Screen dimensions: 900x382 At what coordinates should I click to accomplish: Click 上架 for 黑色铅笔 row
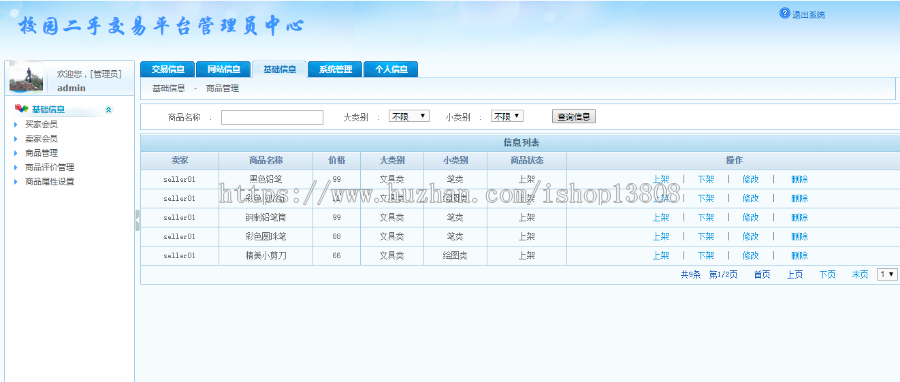click(661, 179)
